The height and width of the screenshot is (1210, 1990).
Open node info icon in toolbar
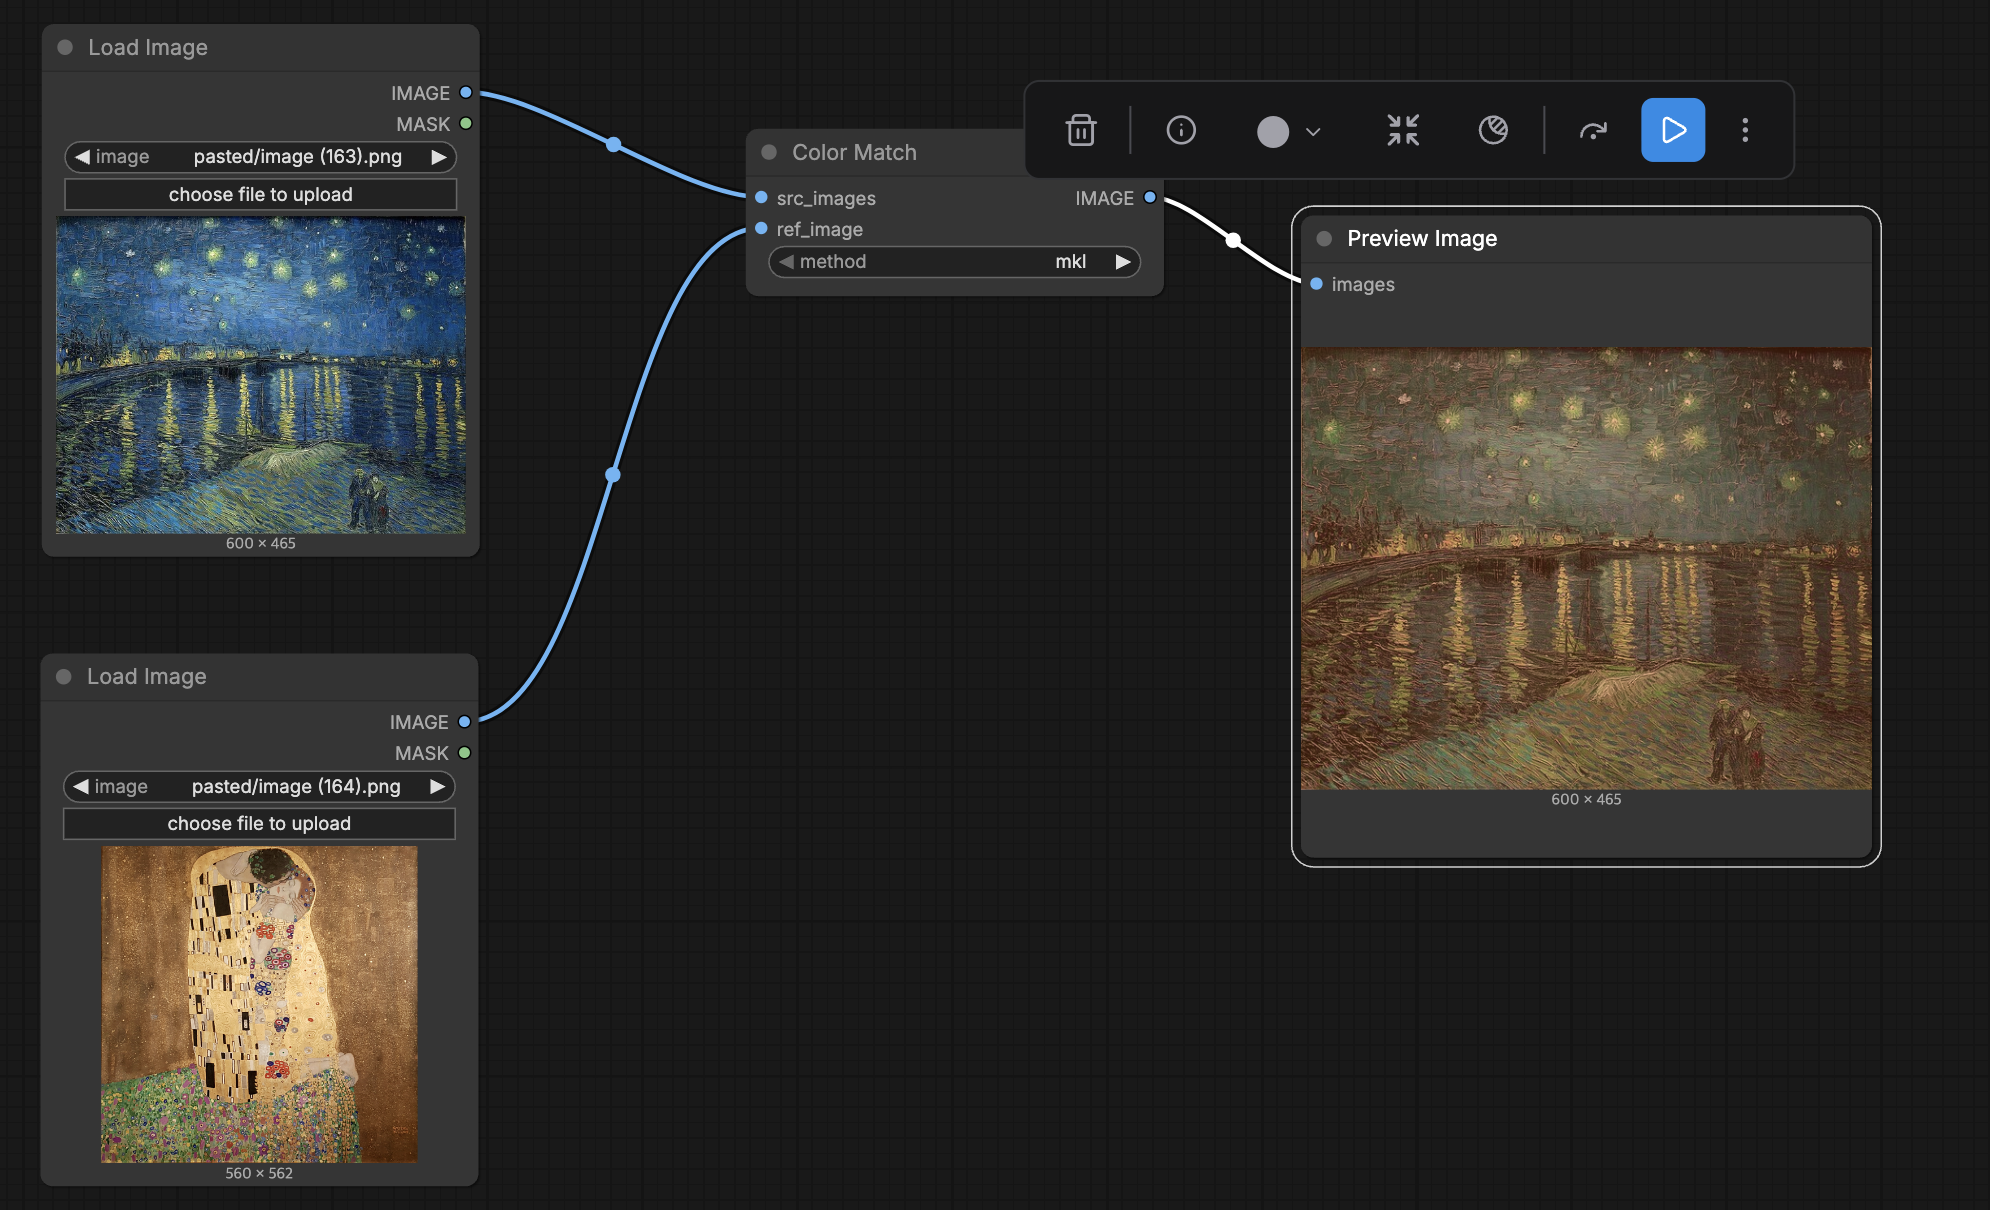click(x=1181, y=130)
